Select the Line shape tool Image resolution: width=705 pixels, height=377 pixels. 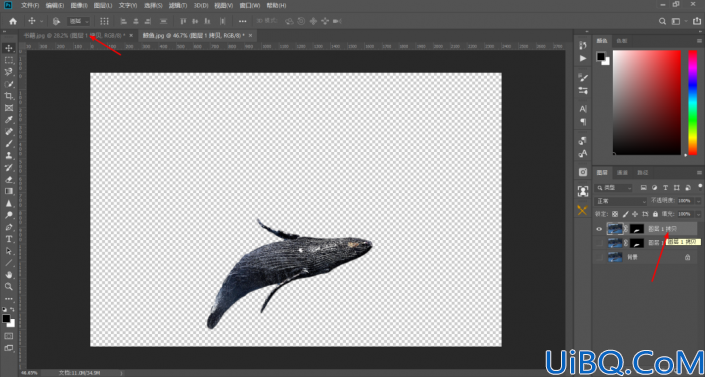tap(9, 263)
